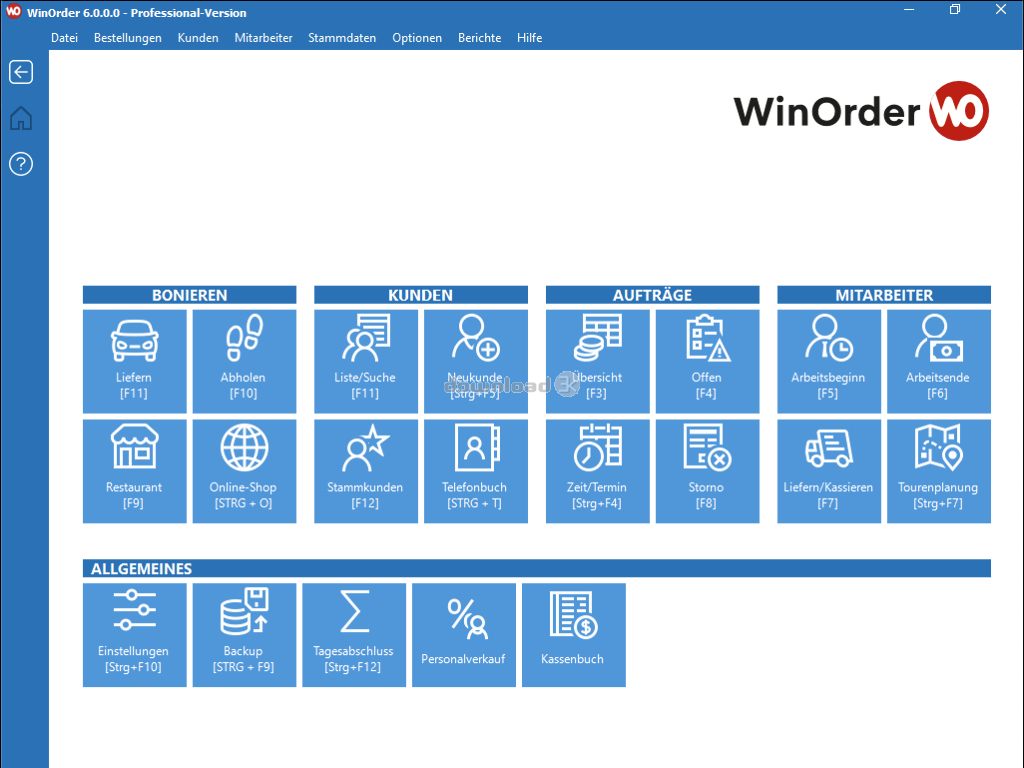Start an Abholen pickup order
Image resolution: width=1024 pixels, height=768 pixels.
click(244, 361)
